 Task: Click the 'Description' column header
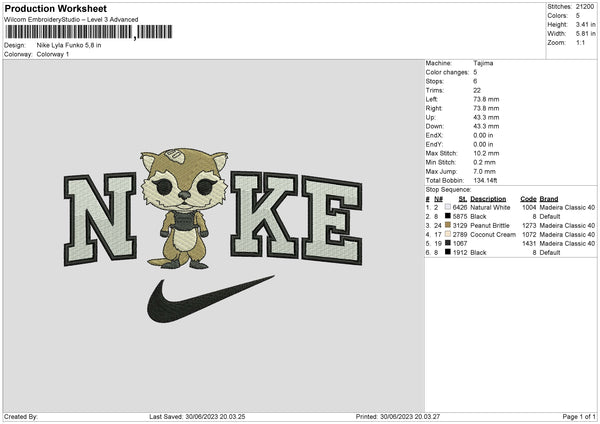click(488, 199)
